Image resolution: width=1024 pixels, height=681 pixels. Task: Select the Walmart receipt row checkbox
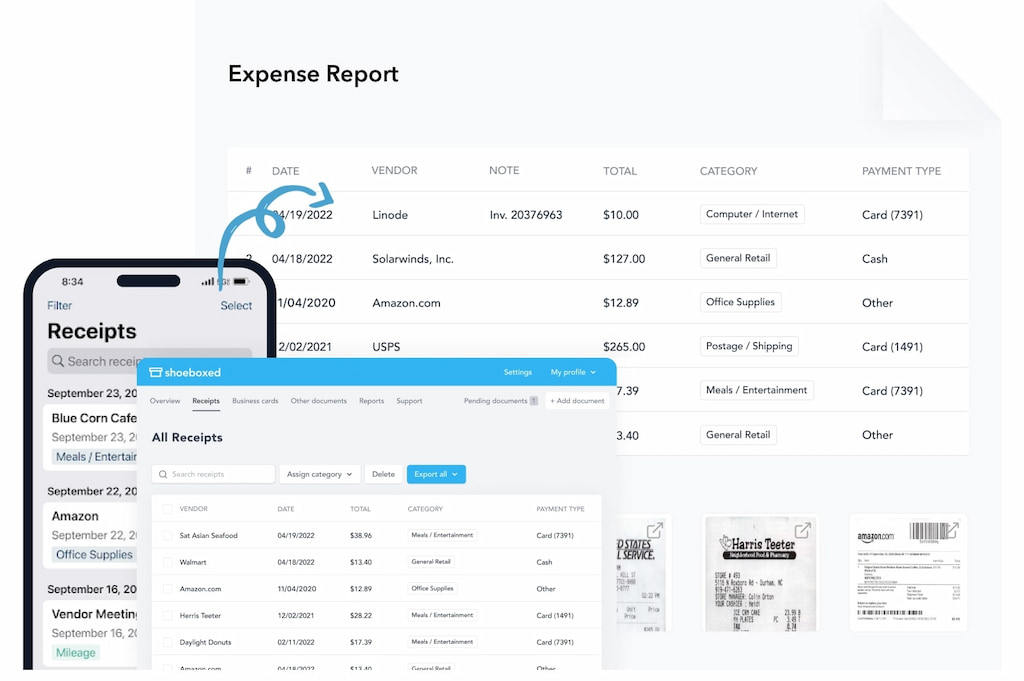point(168,561)
